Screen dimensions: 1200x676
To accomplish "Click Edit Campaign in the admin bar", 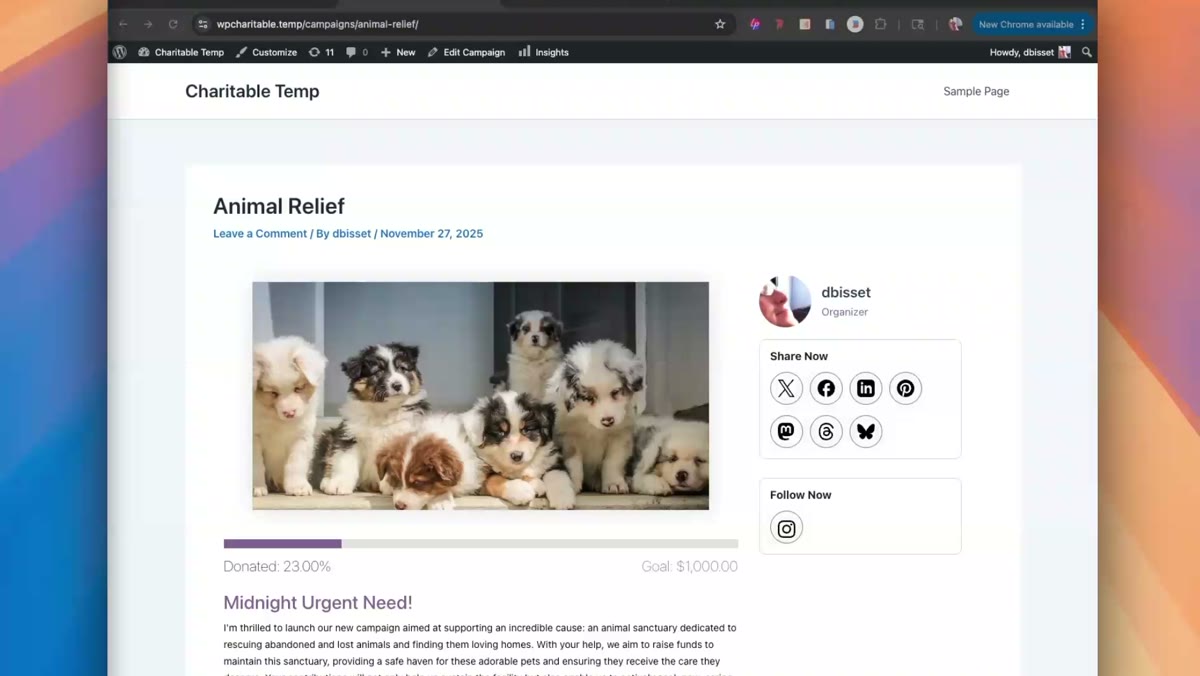I will [x=466, y=52].
